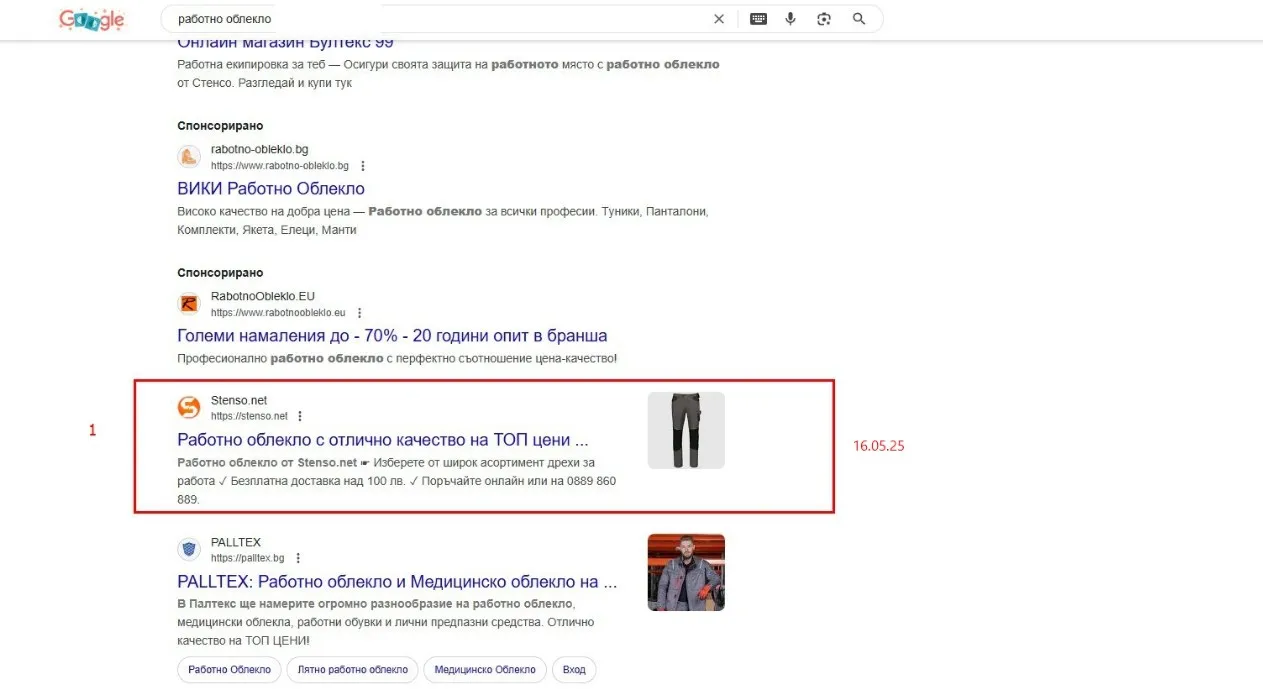Open Големи намаления до -70% ad link
This screenshot has height=689, width=1263.
(392, 336)
